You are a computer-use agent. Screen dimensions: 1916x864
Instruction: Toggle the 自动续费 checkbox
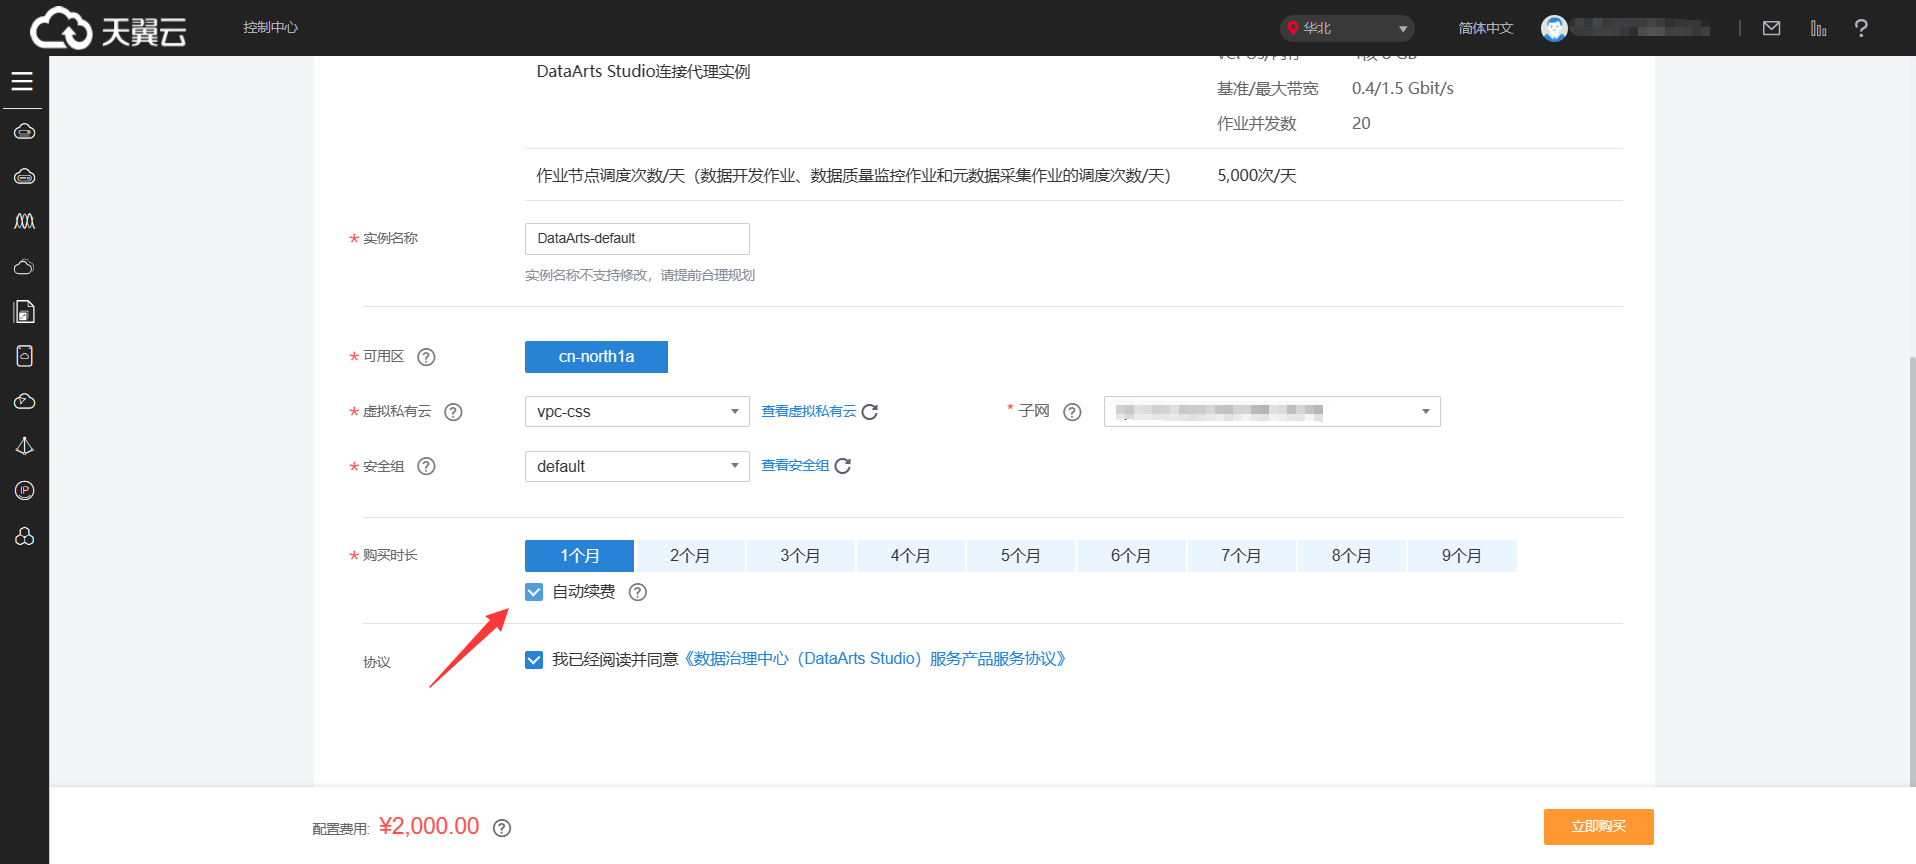tap(534, 592)
